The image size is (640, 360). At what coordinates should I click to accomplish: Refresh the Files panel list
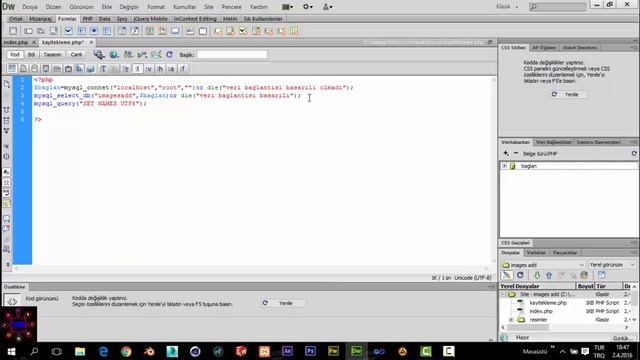pyautogui.click(x=520, y=275)
